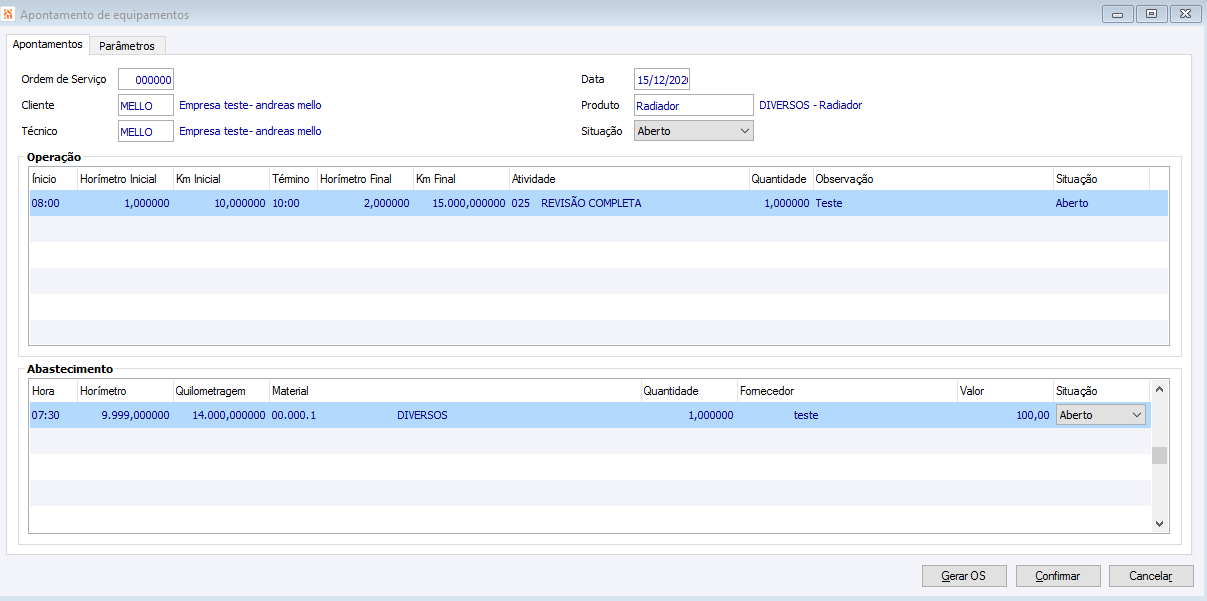
Task: Click the 10,000000 Km Inicial cell
Action: [221, 203]
